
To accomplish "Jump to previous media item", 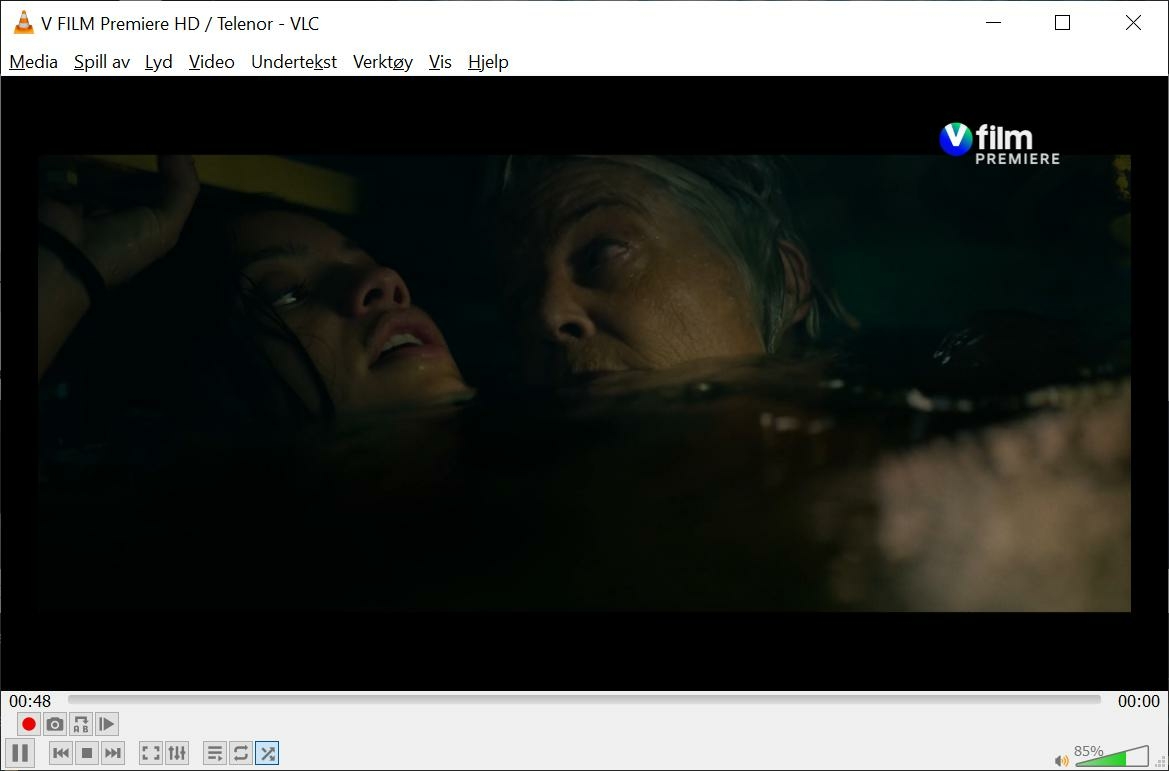I will (61, 753).
